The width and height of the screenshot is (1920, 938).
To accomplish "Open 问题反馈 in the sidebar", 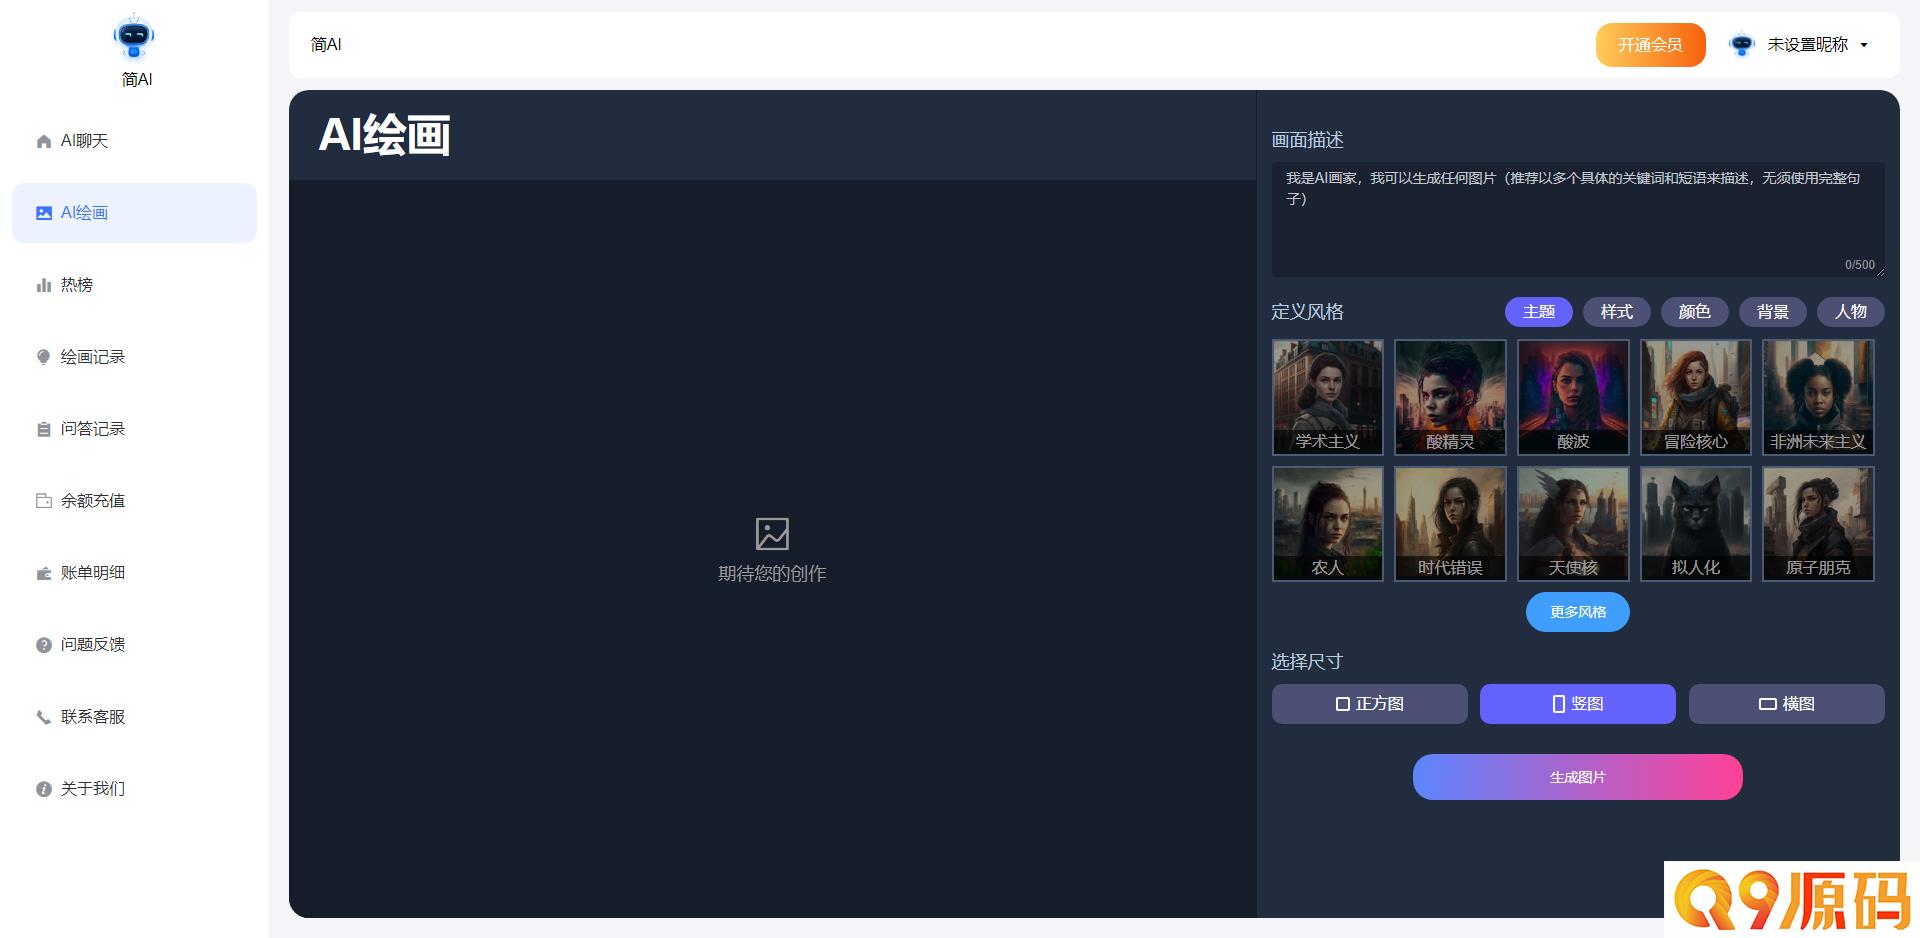I will 134,645.
